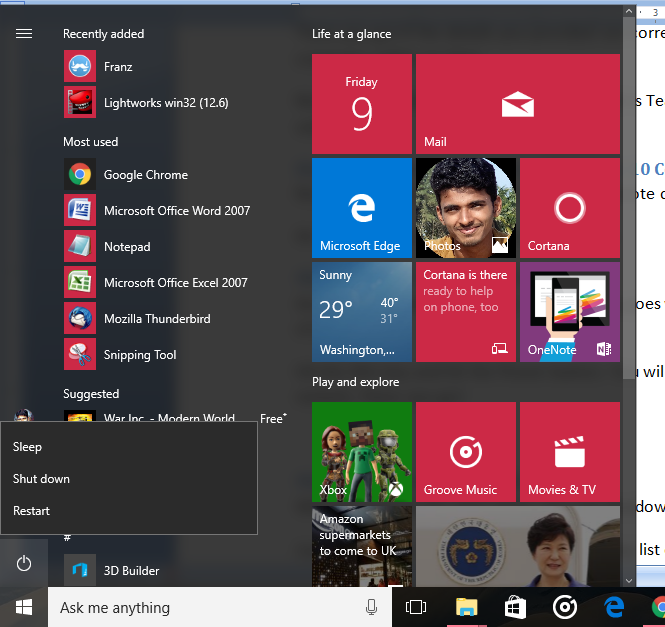Viewport: 665px width, 627px height.
Task: Open 3D Builder app
Action: click(x=176, y=570)
